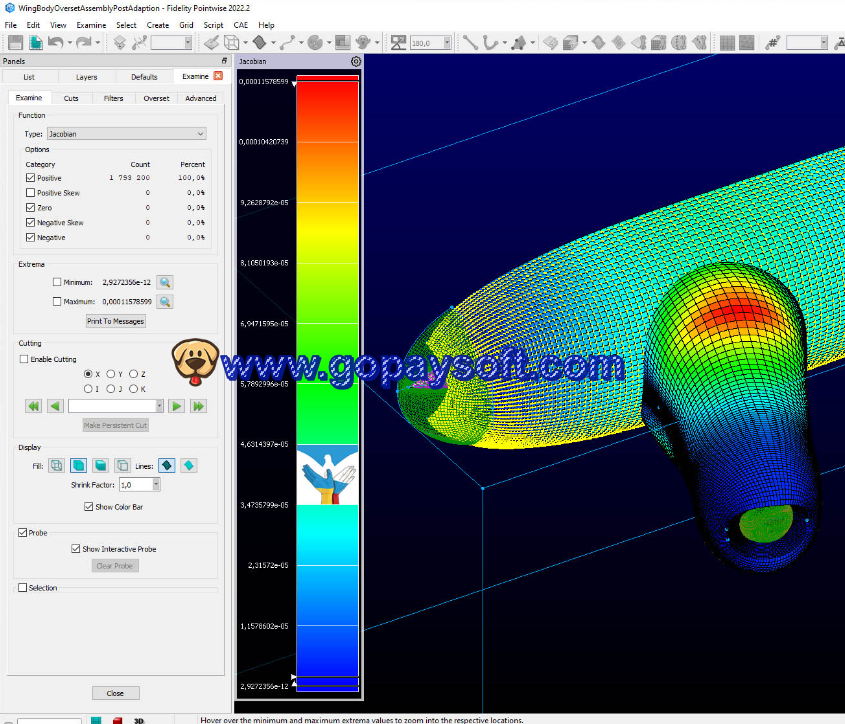Check the Maximum extrema checkbox
The image size is (845, 724).
click(57, 301)
